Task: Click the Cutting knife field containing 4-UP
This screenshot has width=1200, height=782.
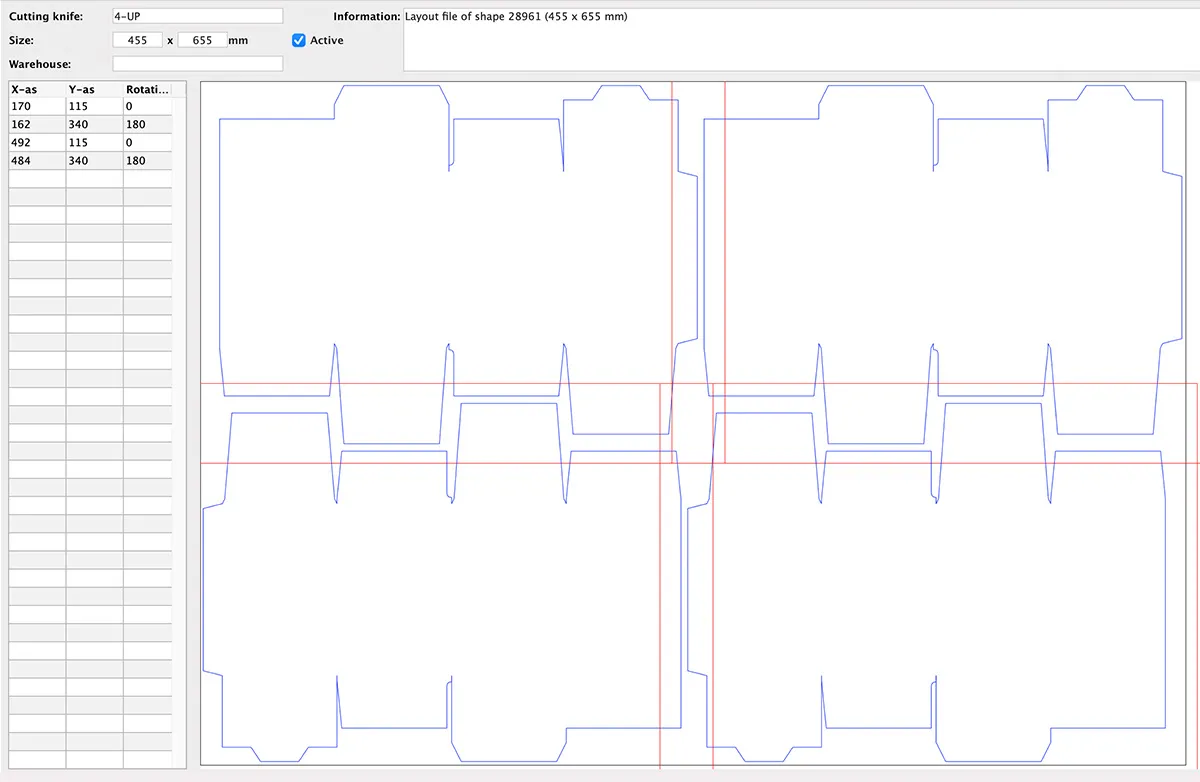Action: 197,16
